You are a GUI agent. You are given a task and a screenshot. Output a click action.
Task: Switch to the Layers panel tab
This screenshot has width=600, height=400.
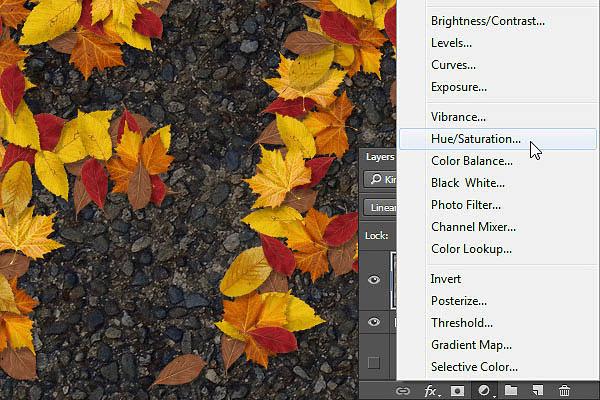(x=380, y=157)
